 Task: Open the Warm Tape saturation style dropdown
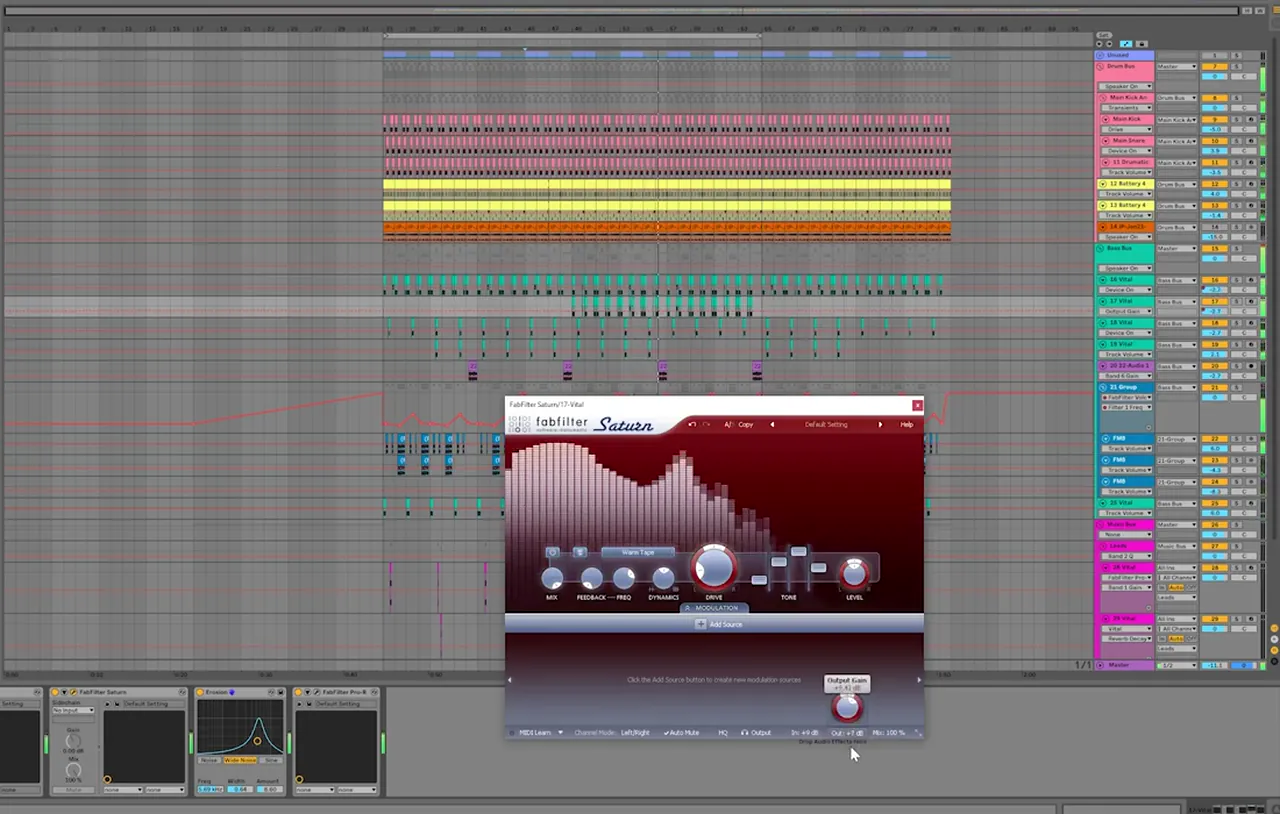(638, 552)
